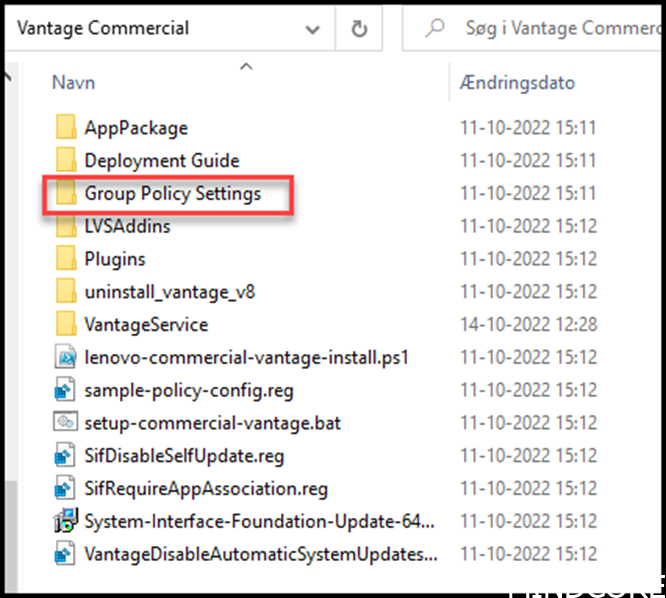Click the search magnifier icon
This screenshot has height=598, width=666.
[435, 28]
